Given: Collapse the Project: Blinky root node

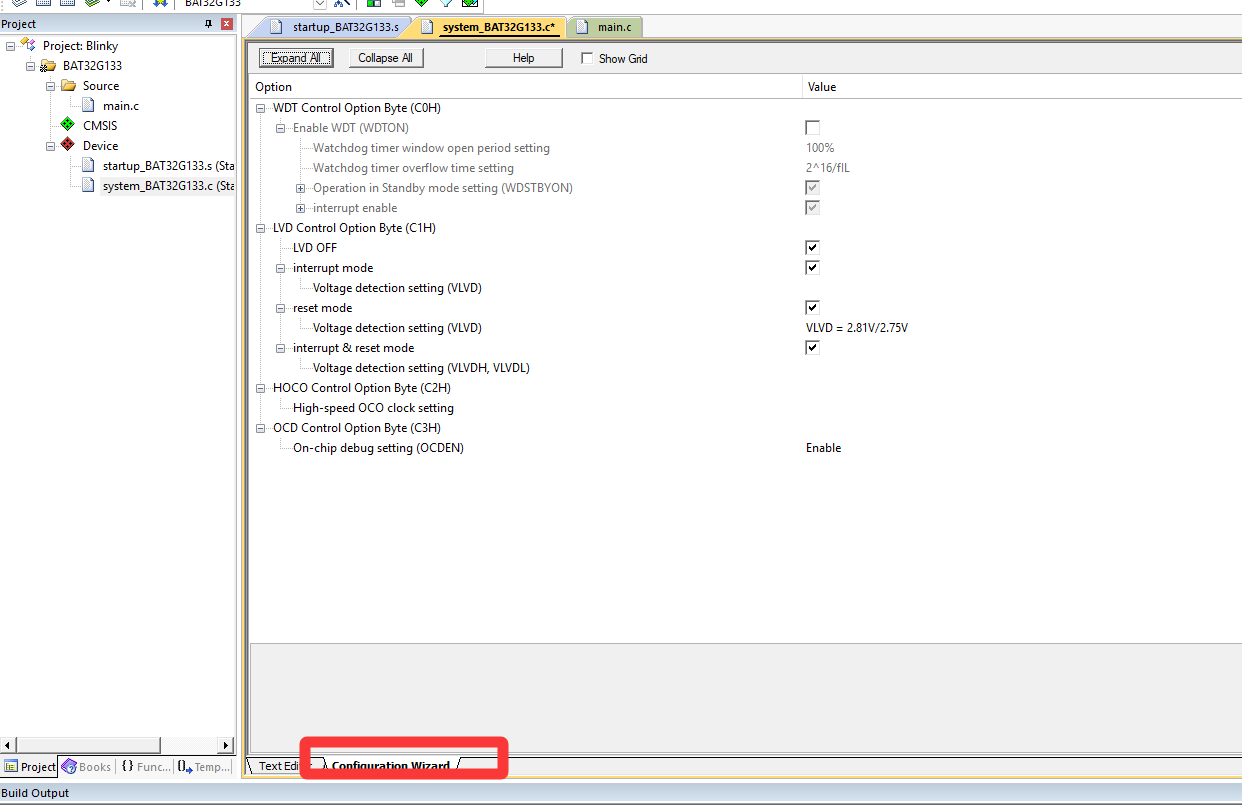Looking at the screenshot, I should coord(10,46).
